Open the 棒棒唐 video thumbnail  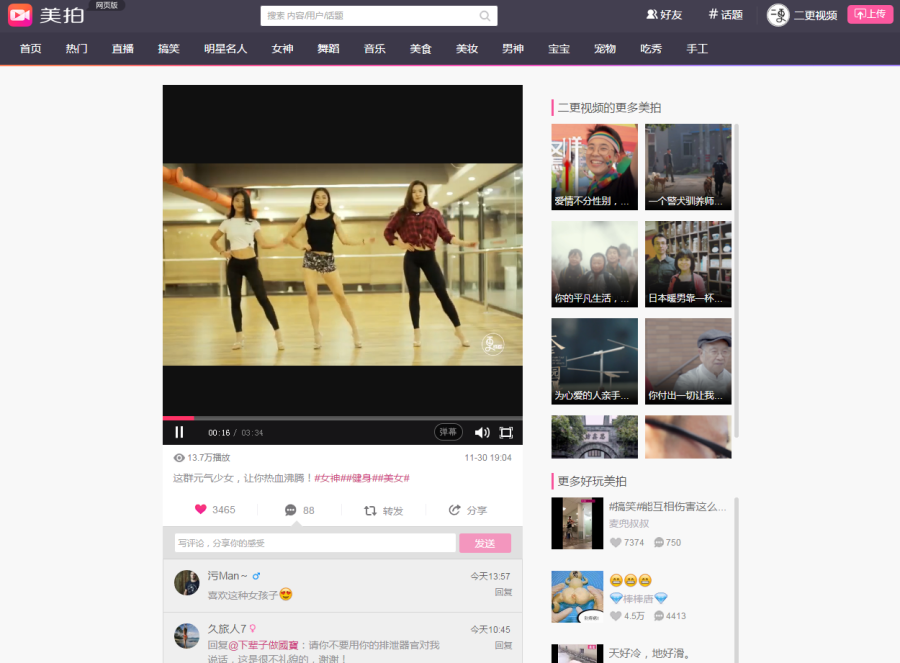577,596
